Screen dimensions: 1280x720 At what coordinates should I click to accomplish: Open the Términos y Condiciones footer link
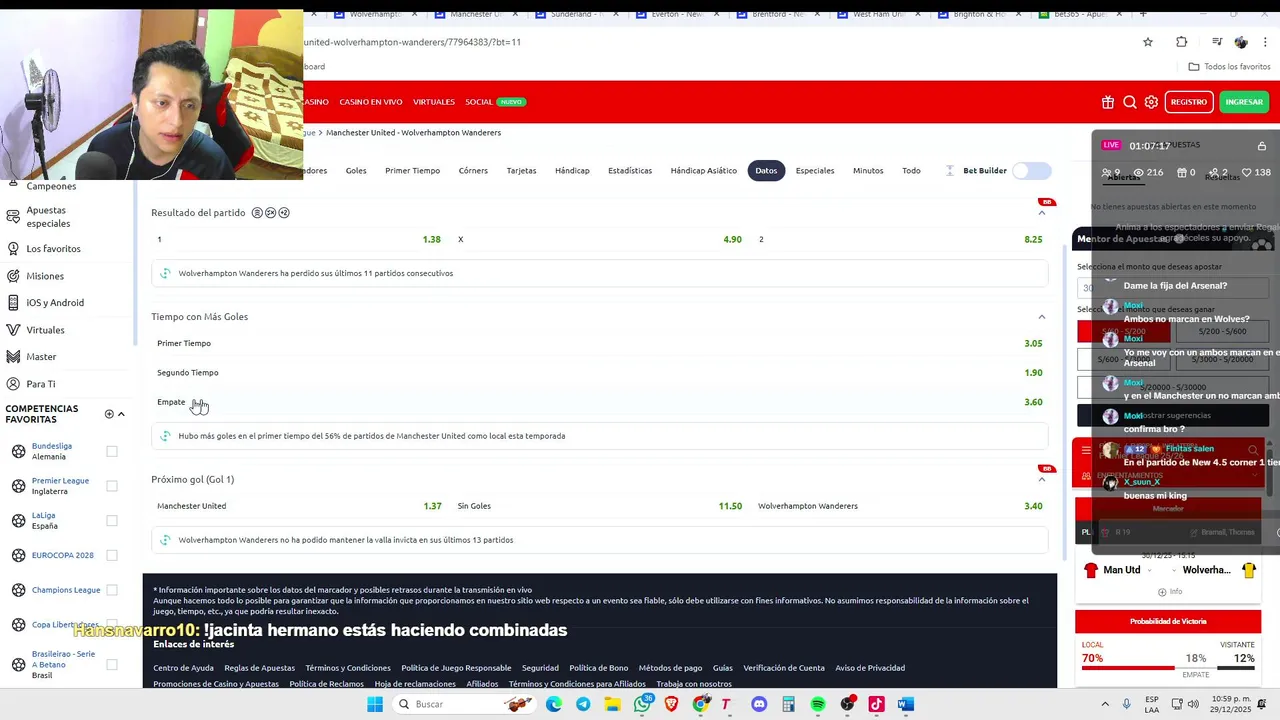348,668
